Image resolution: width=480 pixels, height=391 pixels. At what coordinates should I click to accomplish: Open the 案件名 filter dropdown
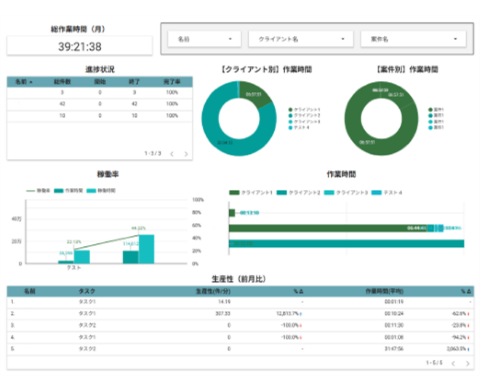[x=413, y=39]
